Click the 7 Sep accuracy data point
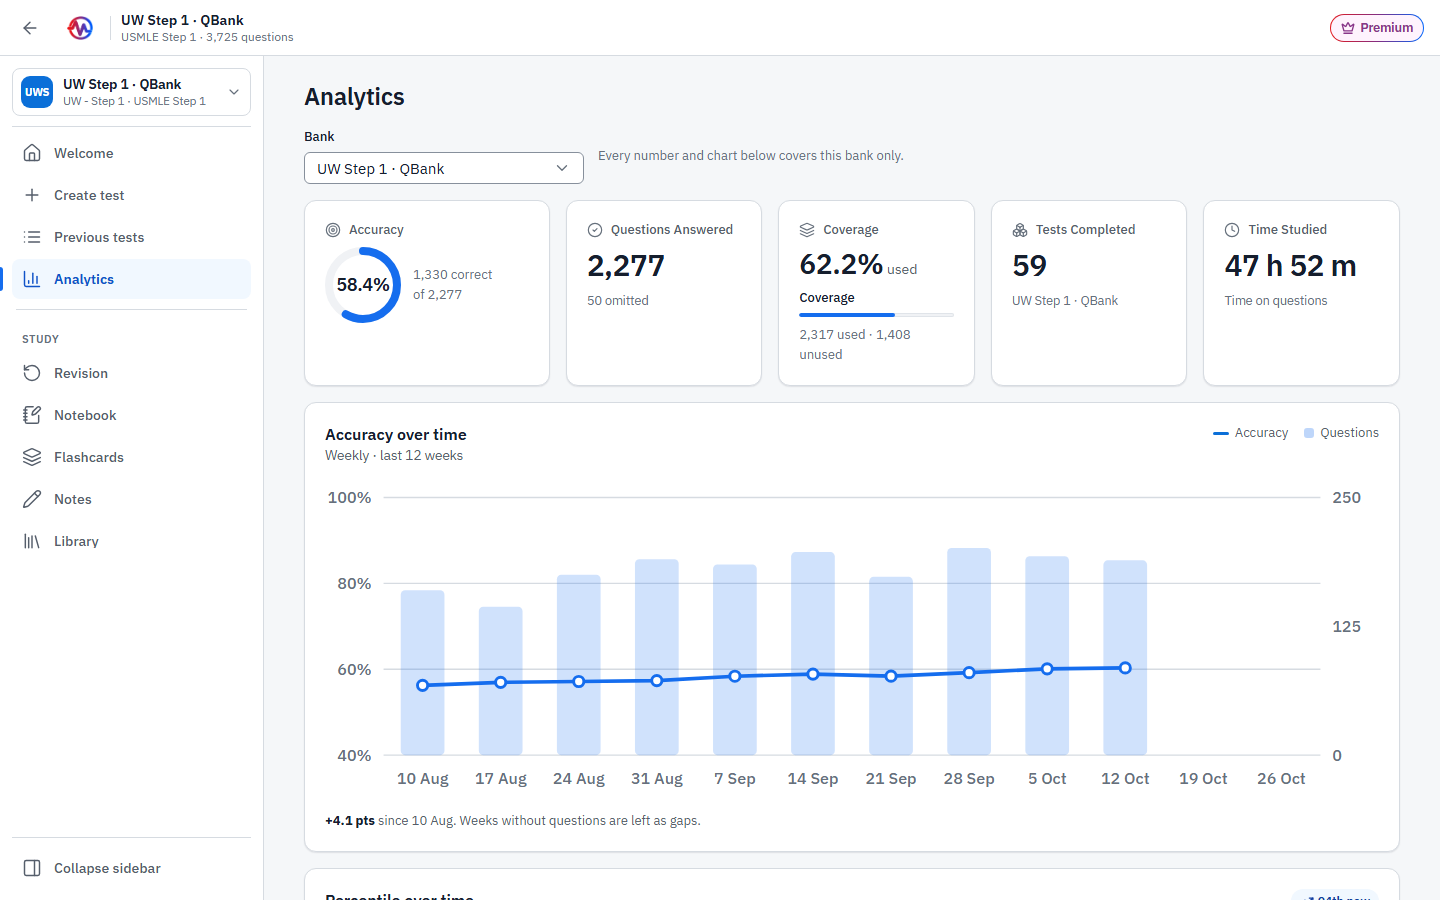 click(x=735, y=676)
